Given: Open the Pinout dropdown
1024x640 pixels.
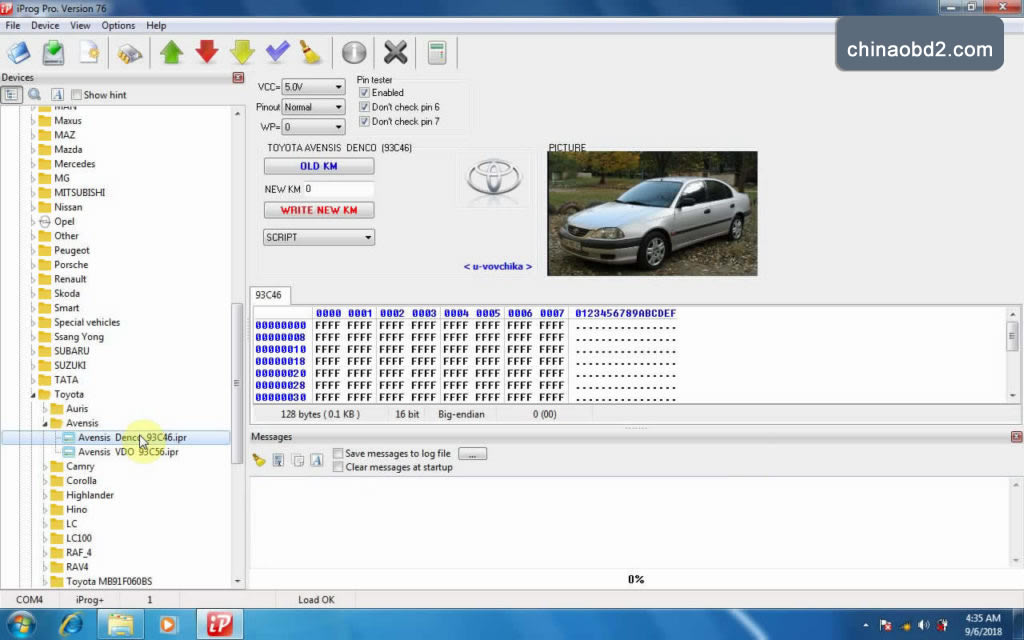Looking at the screenshot, I should coord(313,107).
